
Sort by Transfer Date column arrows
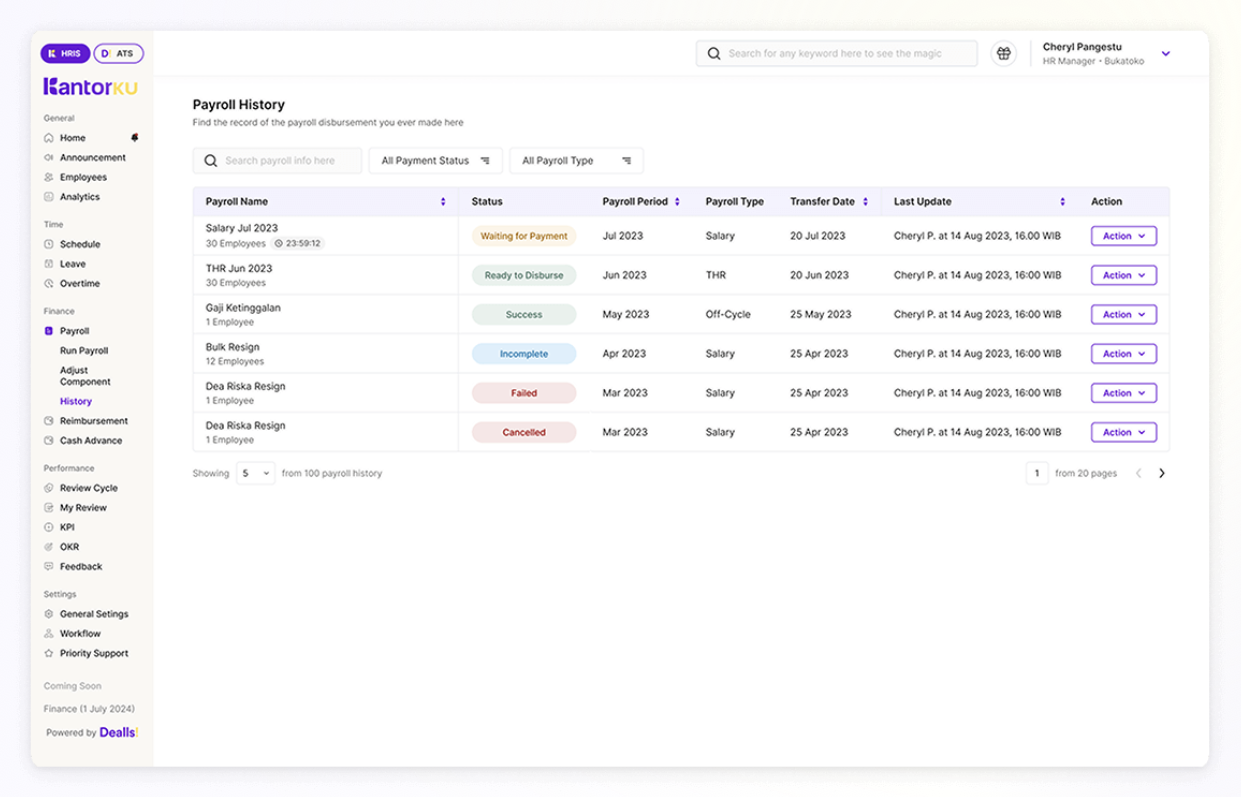click(865, 202)
